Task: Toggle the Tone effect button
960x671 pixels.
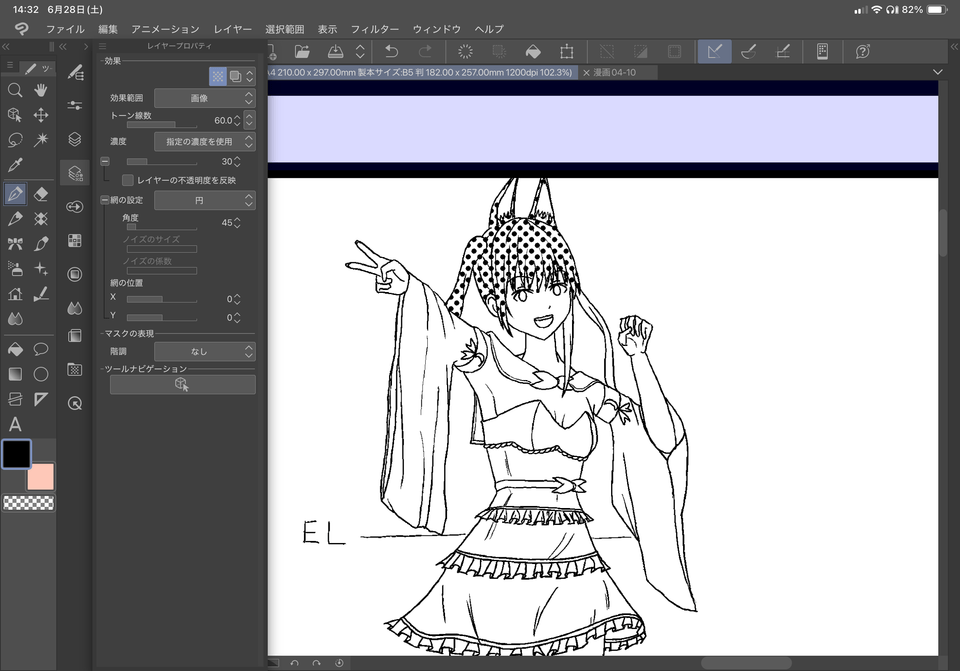Action: [218, 77]
